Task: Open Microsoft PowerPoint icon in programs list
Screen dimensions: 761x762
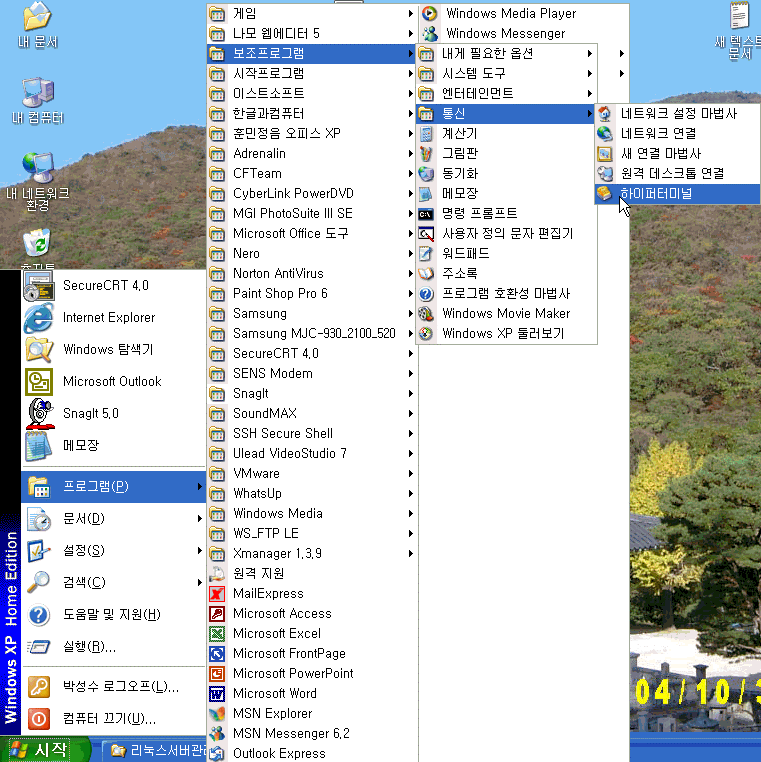Action: click(217, 674)
